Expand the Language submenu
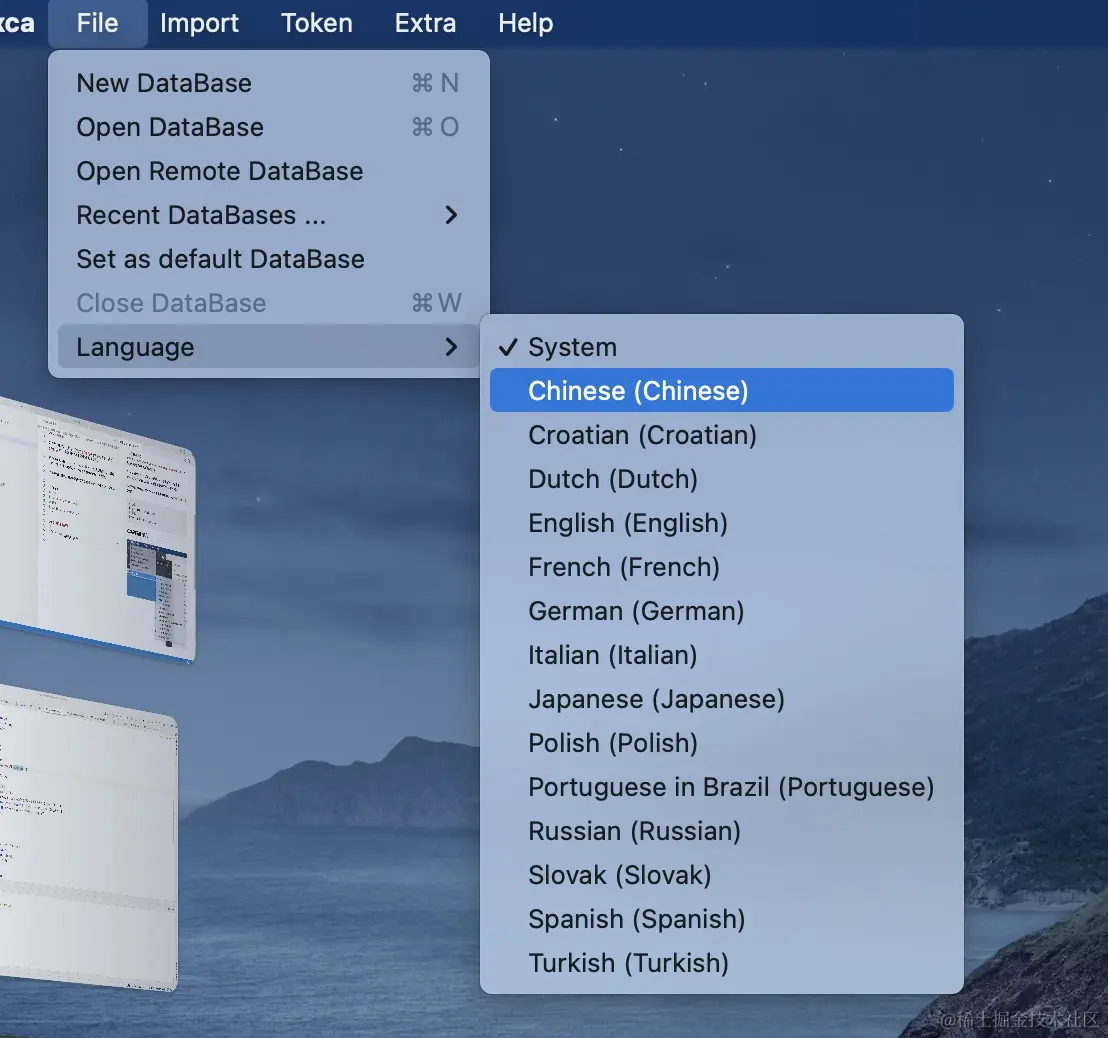This screenshot has height=1038, width=1108. [269, 347]
